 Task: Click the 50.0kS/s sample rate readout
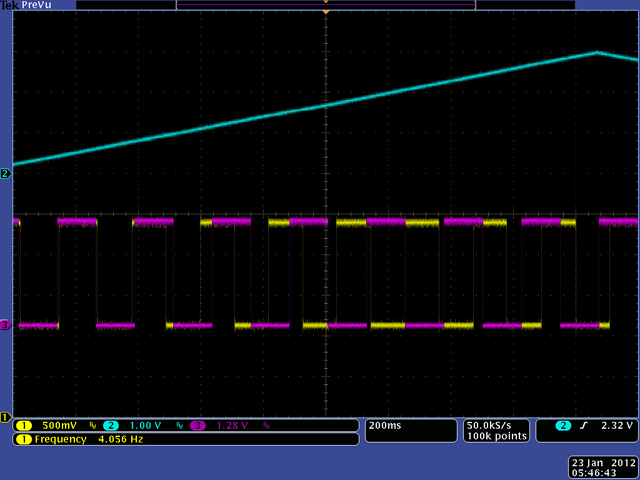[492, 425]
